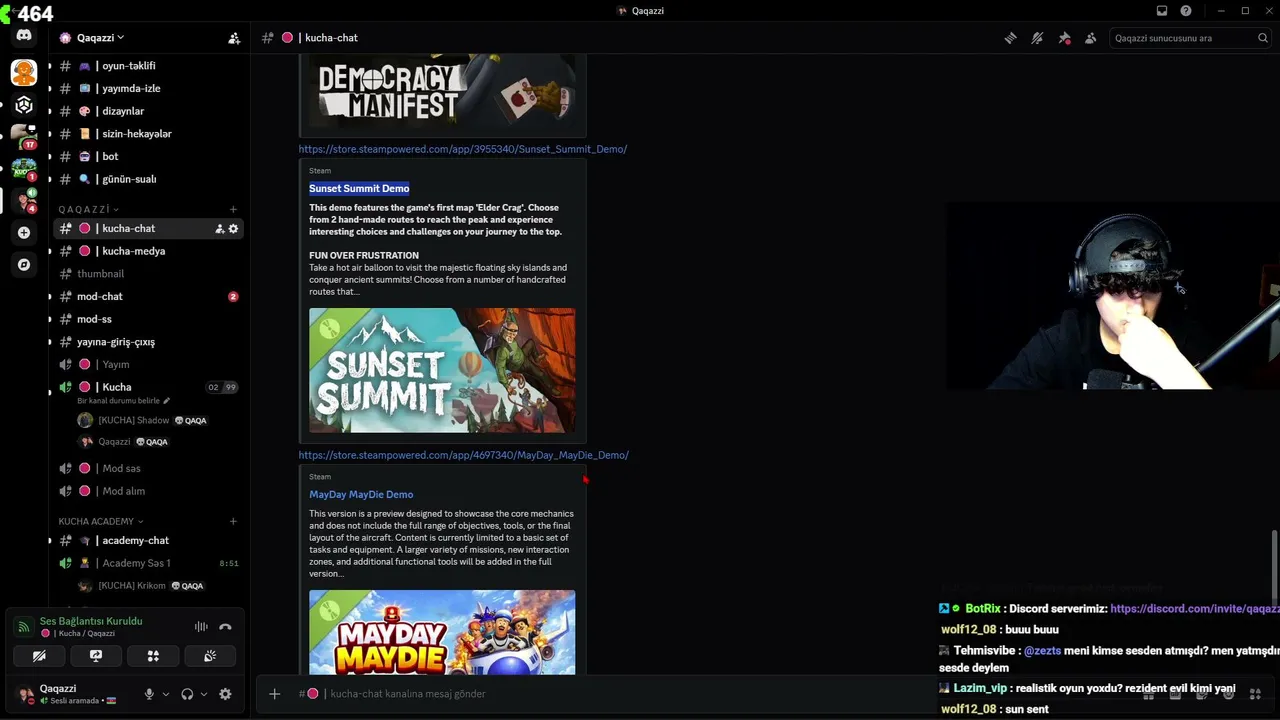Open the MayDay_MayDie_Demo Steam store link
The width and height of the screenshot is (1280, 720).
coord(464,455)
